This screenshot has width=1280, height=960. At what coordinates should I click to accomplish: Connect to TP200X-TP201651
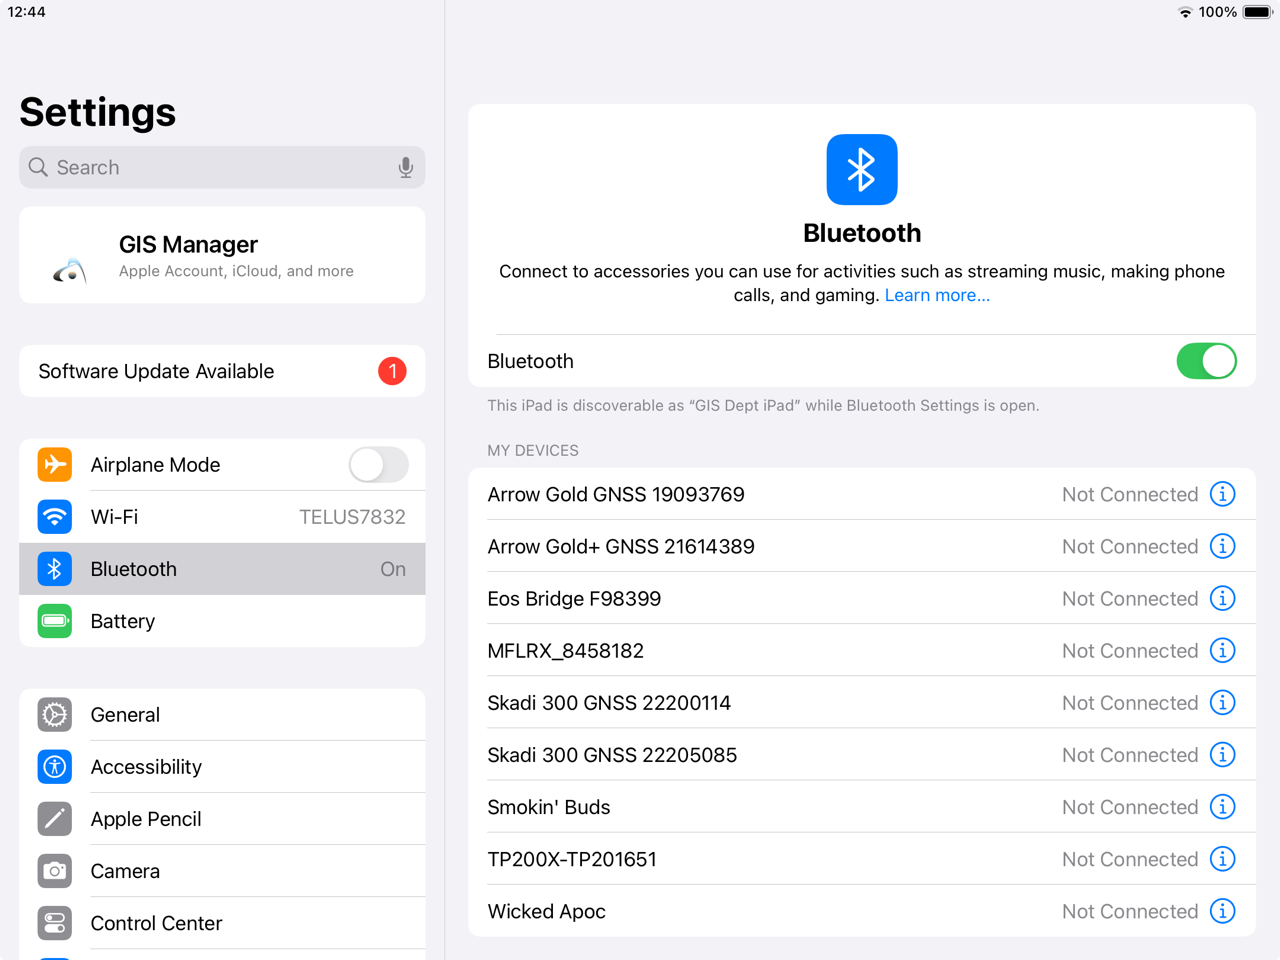pyautogui.click(x=862, y=858)
